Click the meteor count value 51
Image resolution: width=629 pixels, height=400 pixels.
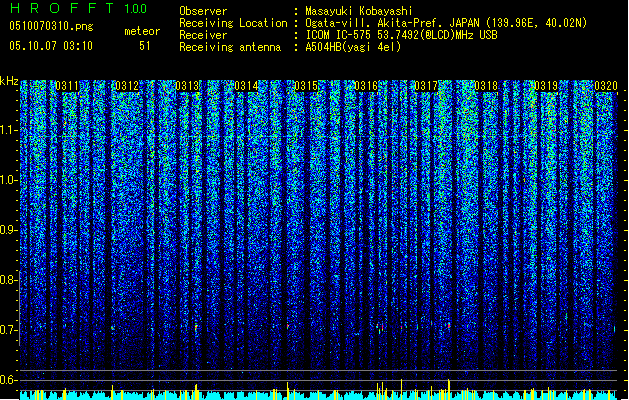pyautogui.click(x=145, y=46)
